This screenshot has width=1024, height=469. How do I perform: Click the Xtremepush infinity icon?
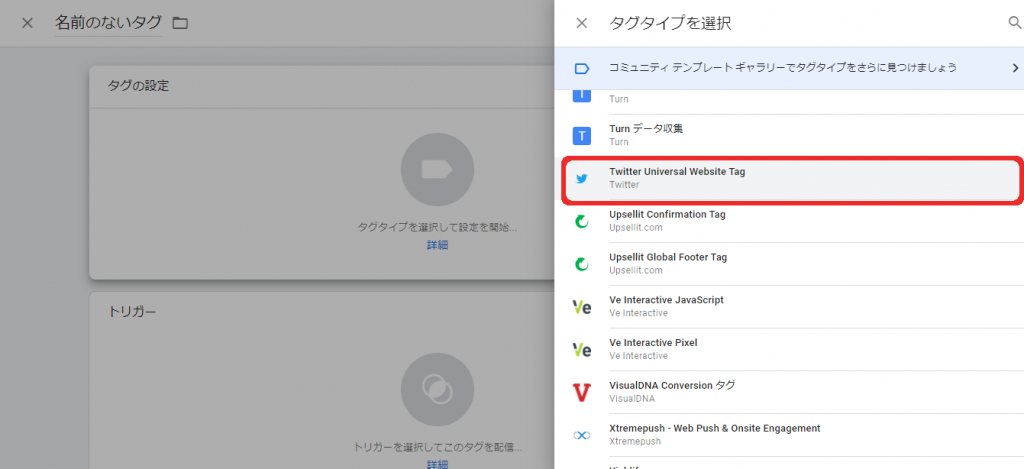581,435
